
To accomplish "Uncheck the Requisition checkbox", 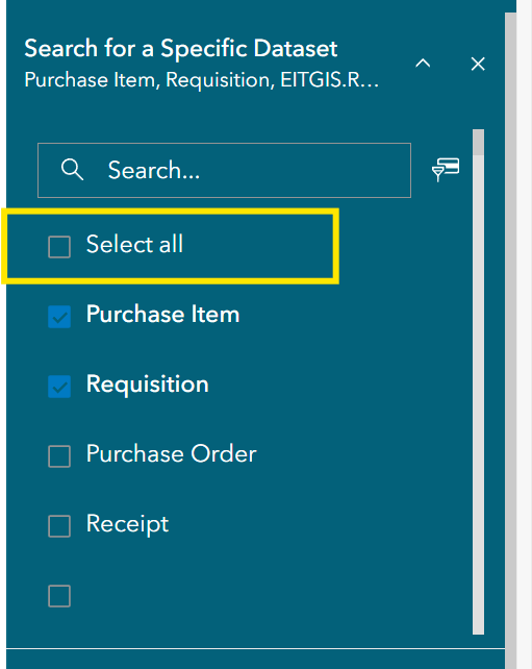I will 59,387.
